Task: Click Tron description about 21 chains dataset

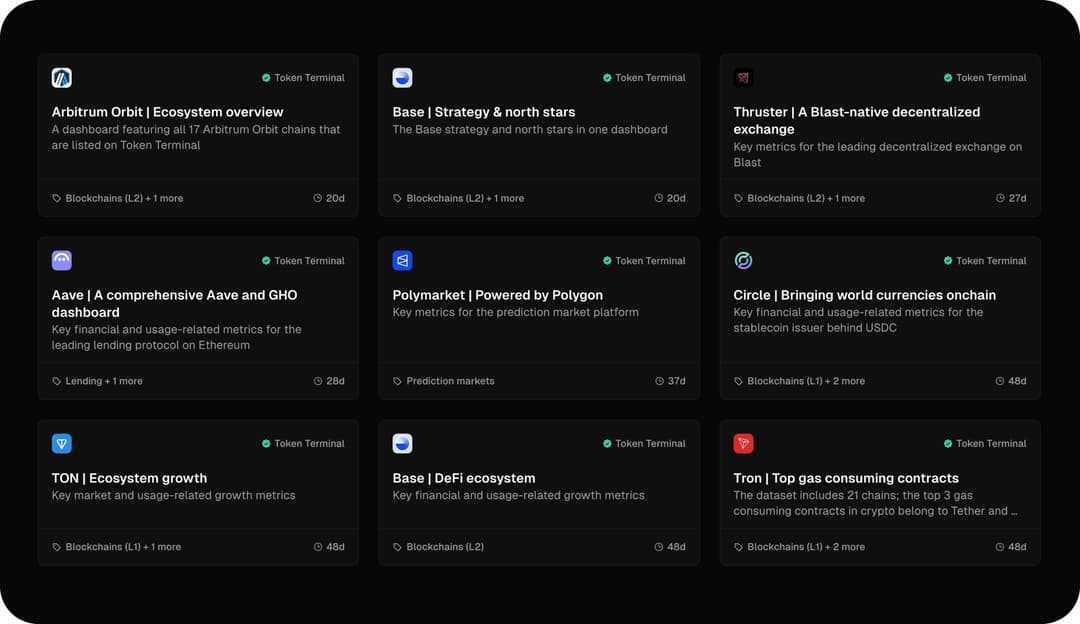Action: pos(875,503)
